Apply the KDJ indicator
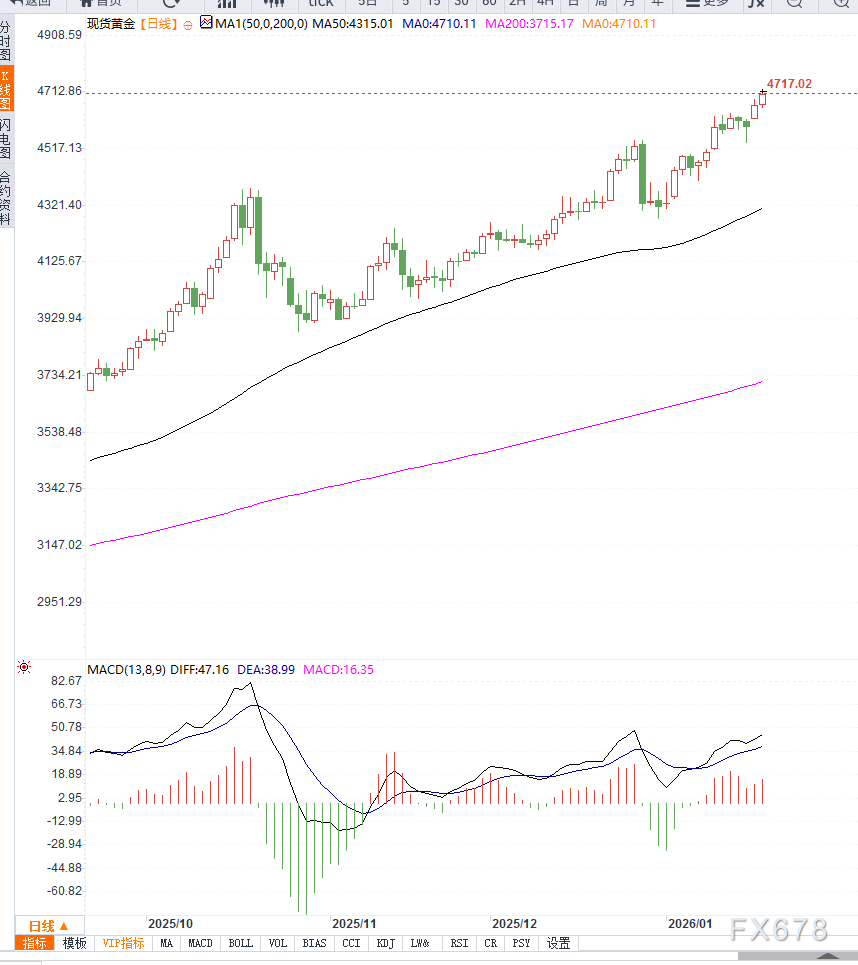Viewport: 858px width, 965px height. point(385,943)
